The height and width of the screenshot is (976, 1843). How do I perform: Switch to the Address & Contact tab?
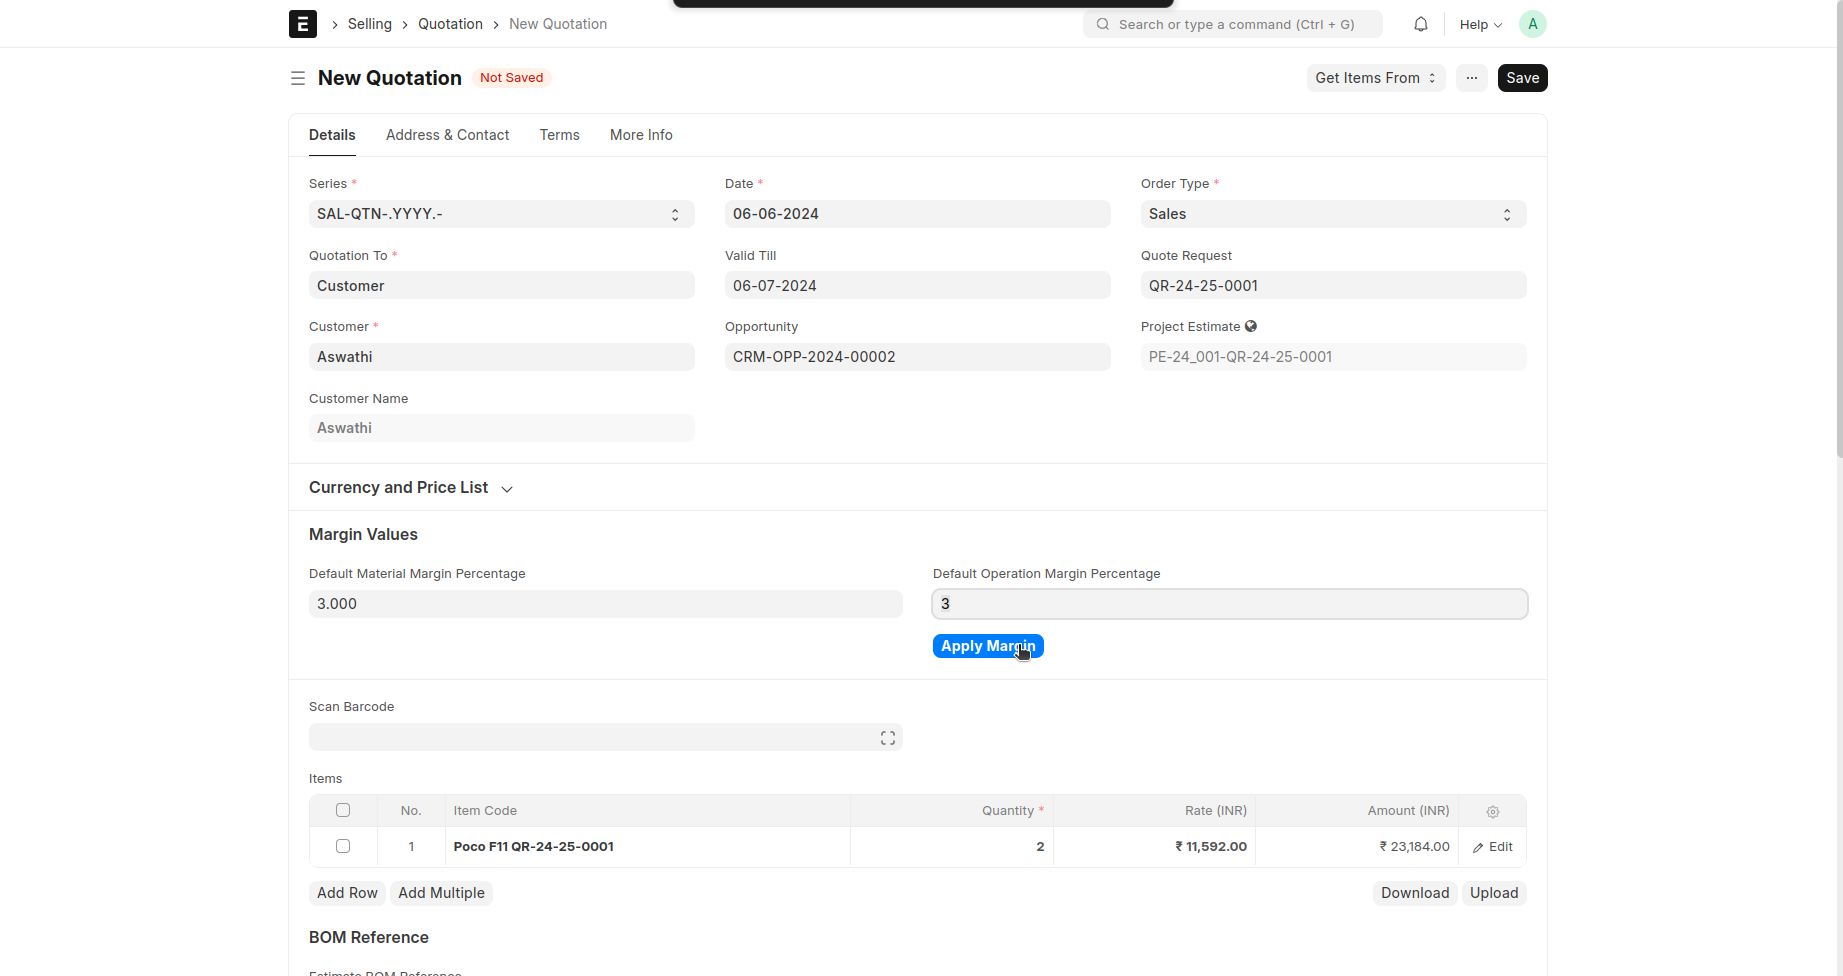pos(447,135)
